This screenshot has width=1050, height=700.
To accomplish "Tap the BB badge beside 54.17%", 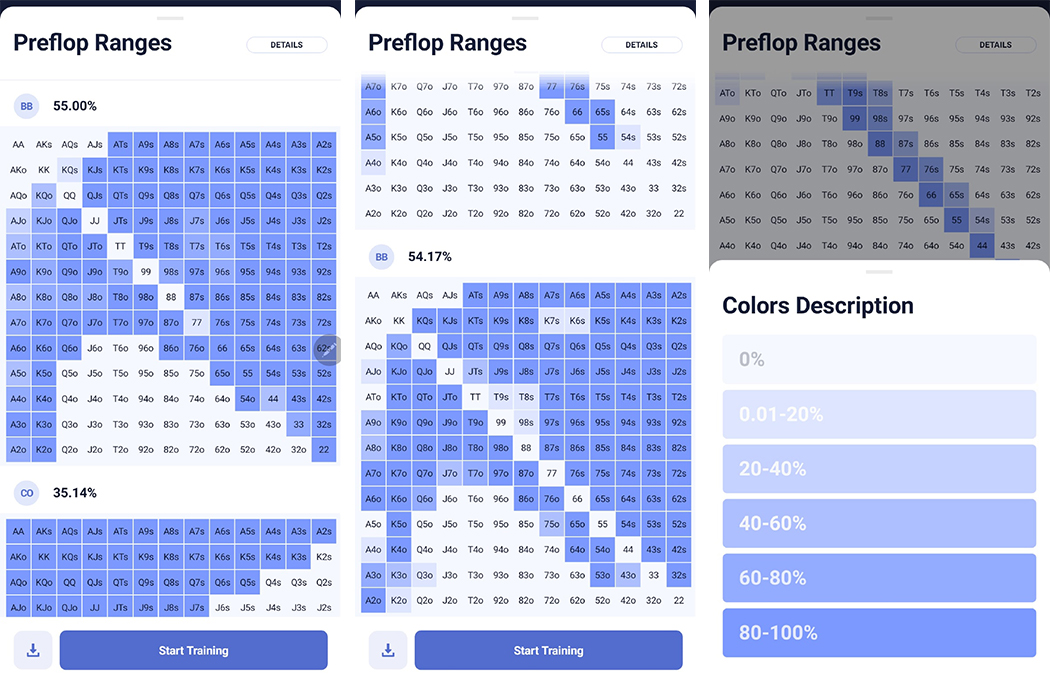I will [x=382, y=257].
